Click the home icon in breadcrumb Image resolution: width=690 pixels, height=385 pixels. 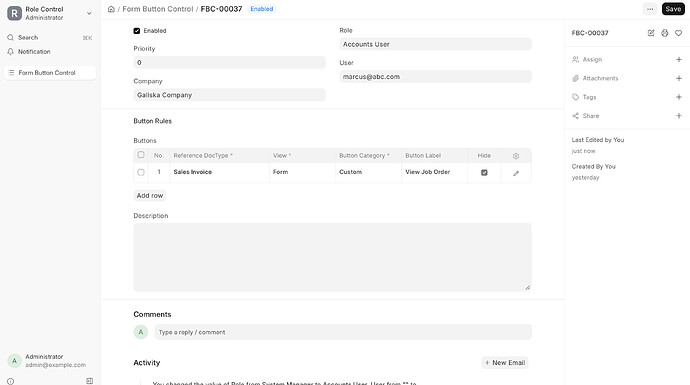pos(111,9)
